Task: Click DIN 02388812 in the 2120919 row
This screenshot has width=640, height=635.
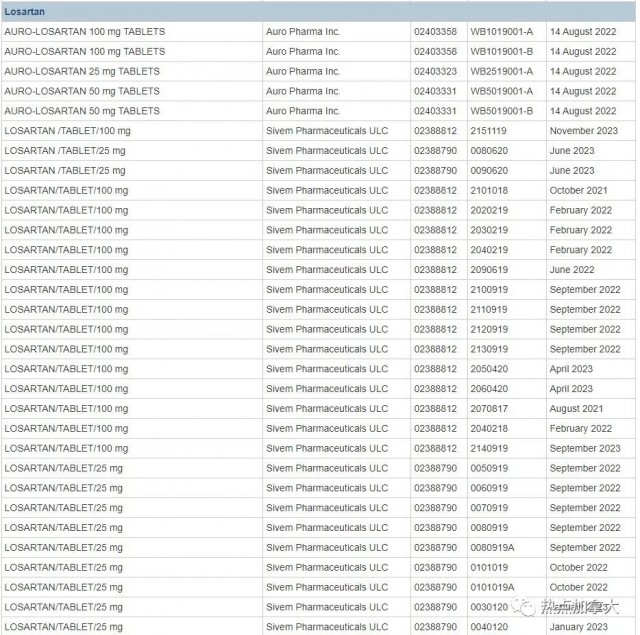Action: (x=435, y=329)
